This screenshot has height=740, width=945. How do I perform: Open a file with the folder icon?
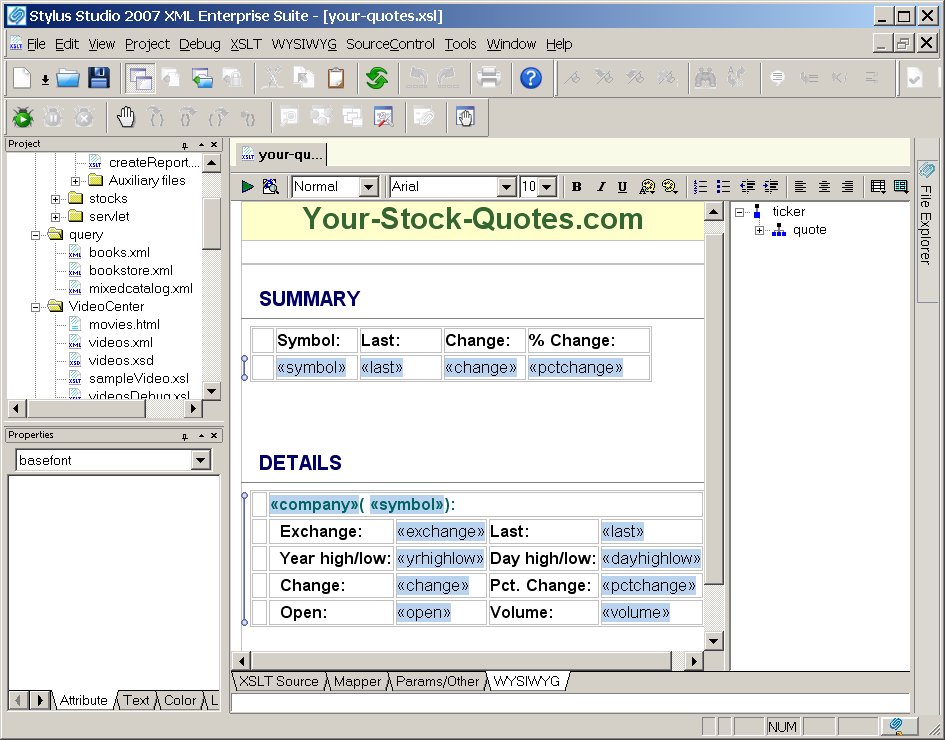point(68,78)
